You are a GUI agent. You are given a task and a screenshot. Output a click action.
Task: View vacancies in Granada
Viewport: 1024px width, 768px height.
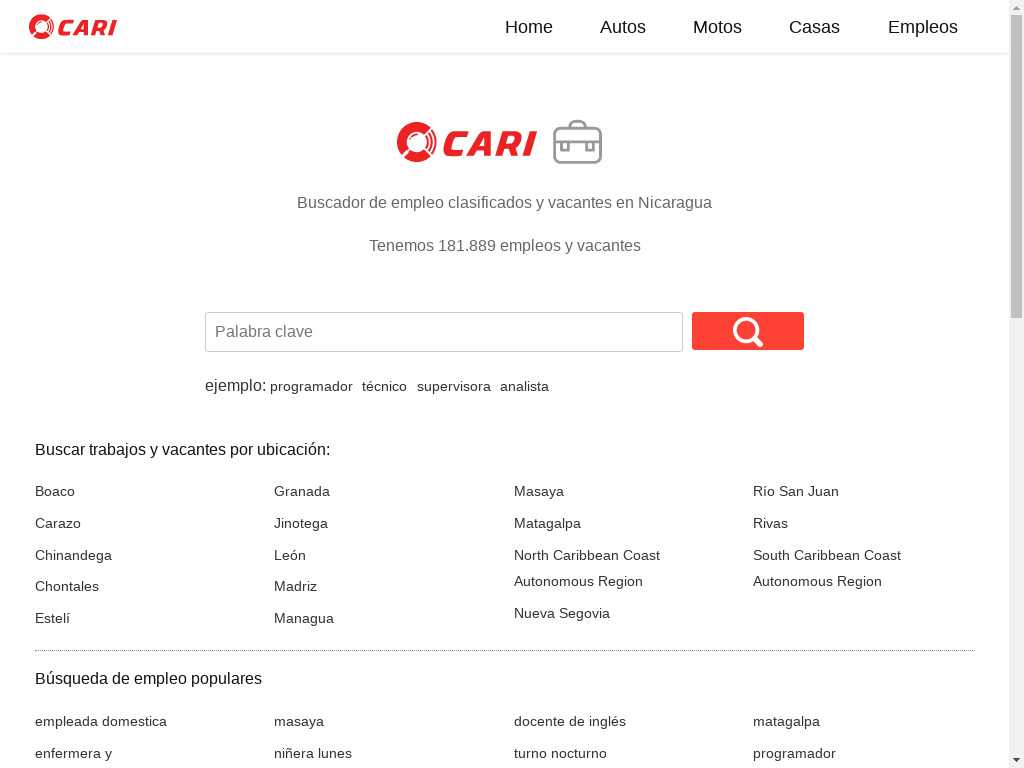pyautogui.click(x=302, y=491)
